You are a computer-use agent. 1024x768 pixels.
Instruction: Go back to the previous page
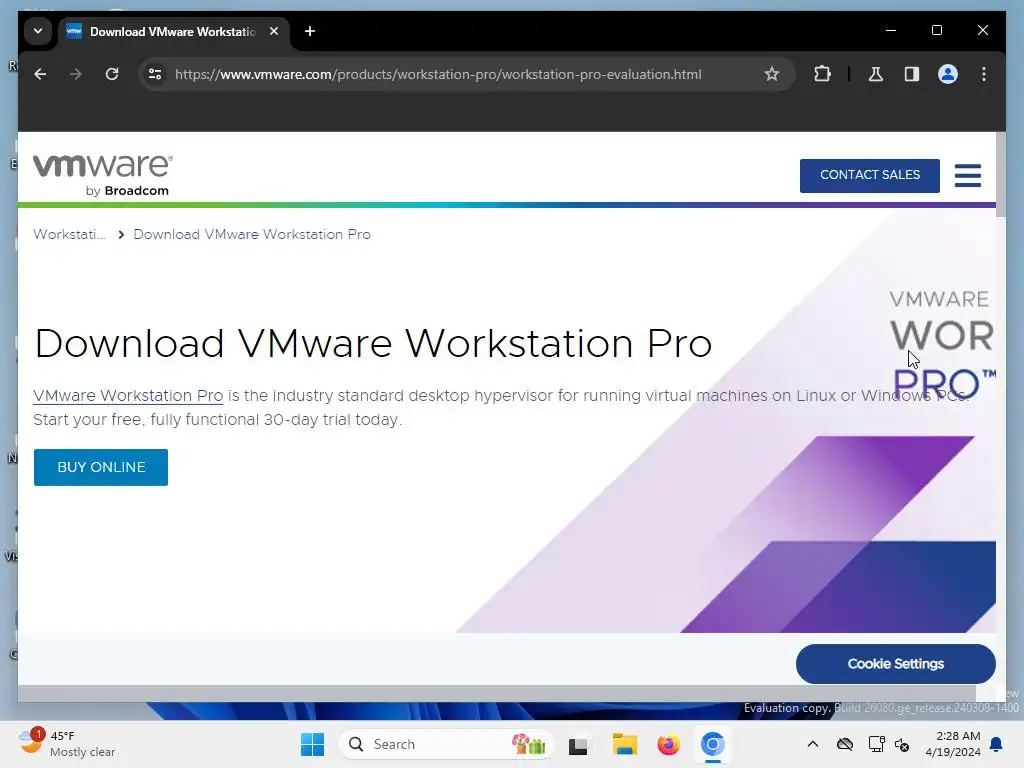40,74
